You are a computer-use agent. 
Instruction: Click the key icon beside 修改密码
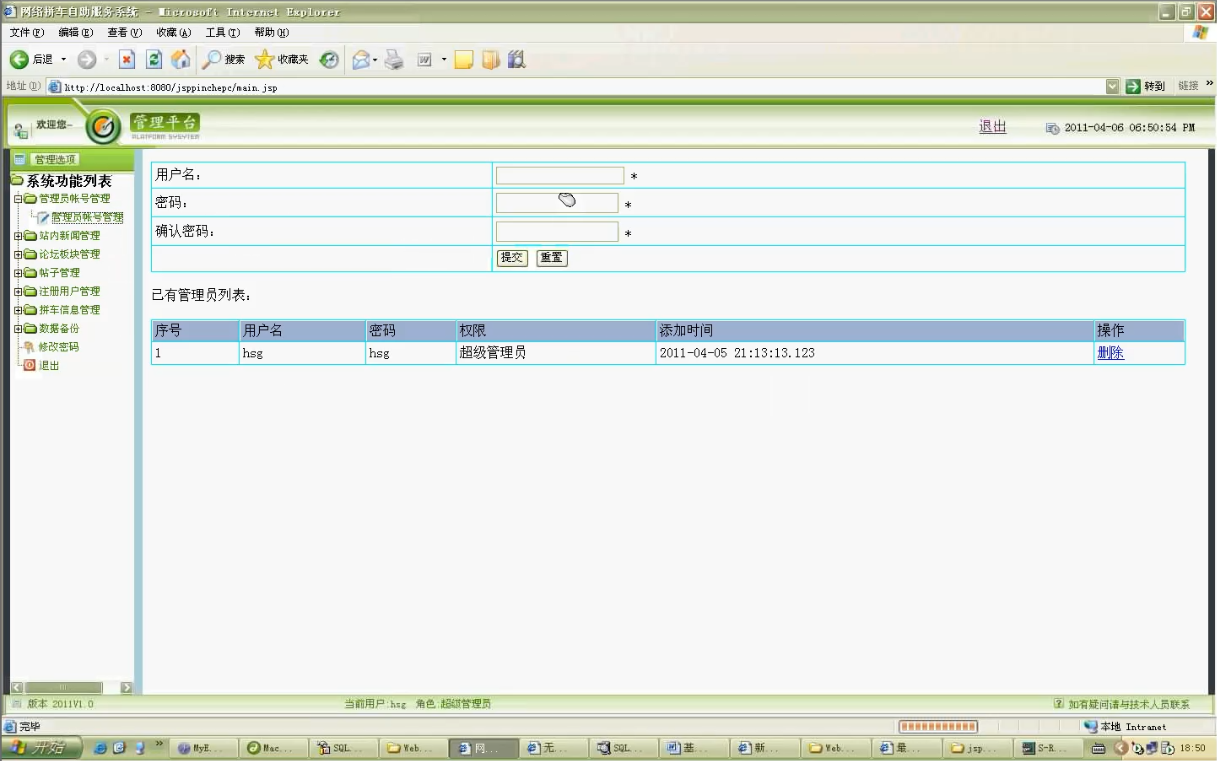pyautogui.click(x=29, y=347)
